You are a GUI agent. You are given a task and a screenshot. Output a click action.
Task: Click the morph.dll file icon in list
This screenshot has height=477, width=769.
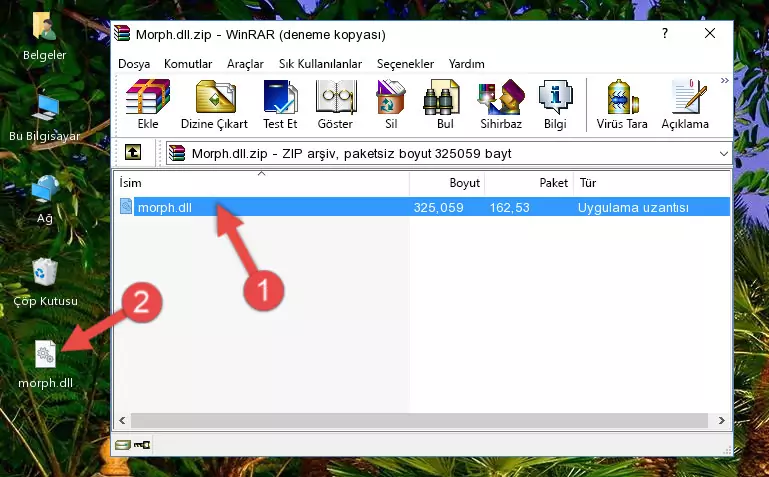pyautogui.click(x=126, y=206)
